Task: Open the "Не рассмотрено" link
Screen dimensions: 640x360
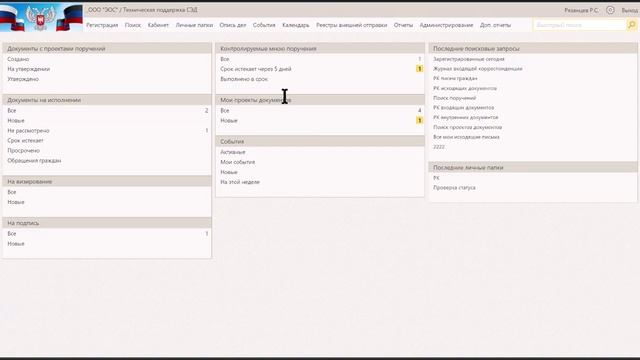Action: tap(28, 131)
